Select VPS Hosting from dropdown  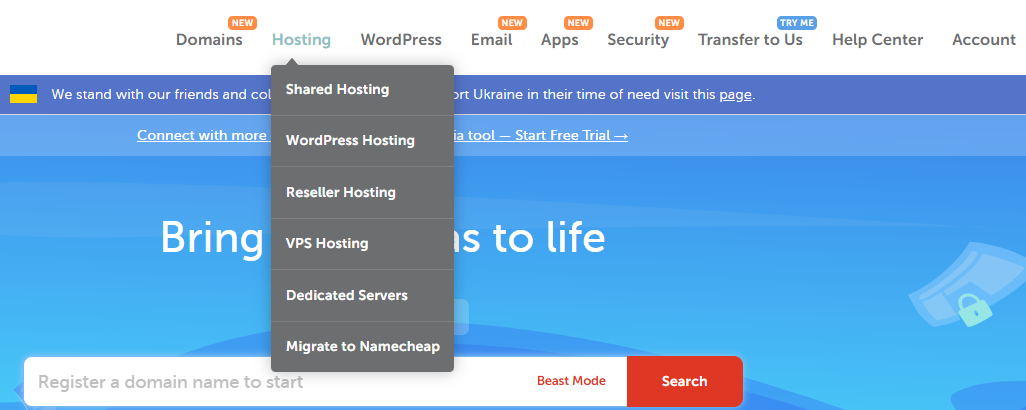[363, 243]
